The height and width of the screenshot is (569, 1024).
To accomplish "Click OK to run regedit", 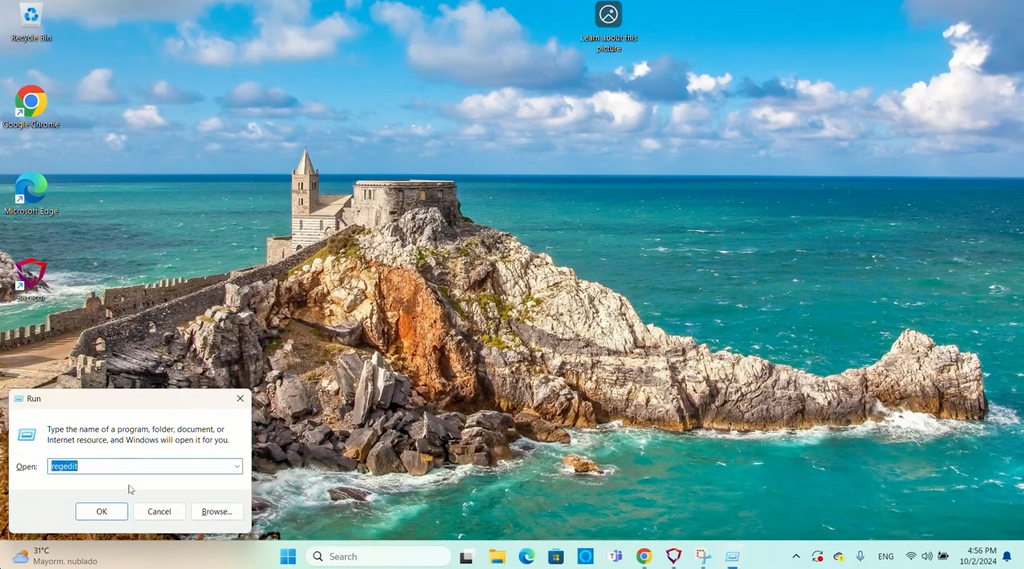I will (x=101, y=511).
